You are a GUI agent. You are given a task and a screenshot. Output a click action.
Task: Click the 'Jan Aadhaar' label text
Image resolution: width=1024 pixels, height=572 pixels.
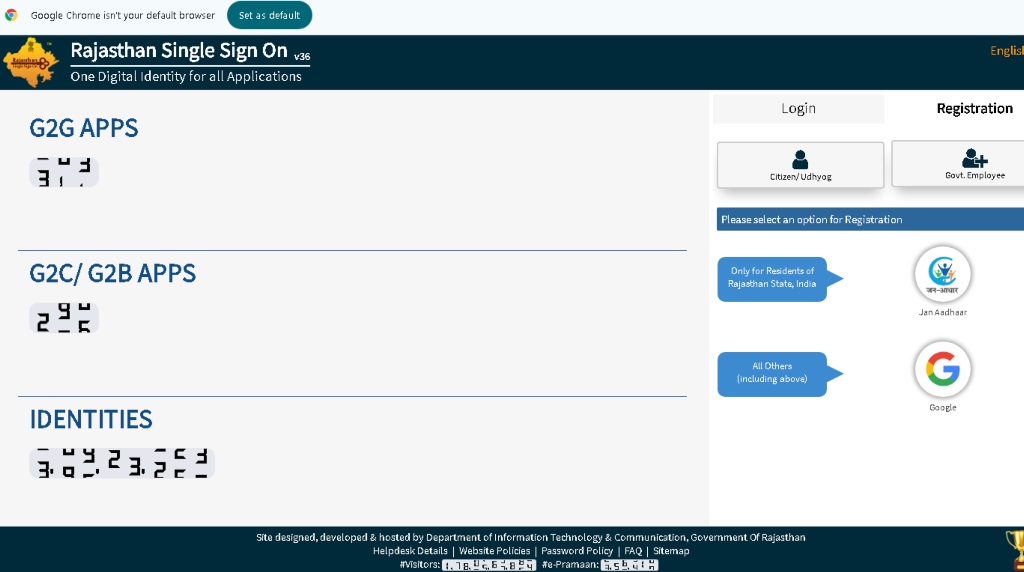942,312
